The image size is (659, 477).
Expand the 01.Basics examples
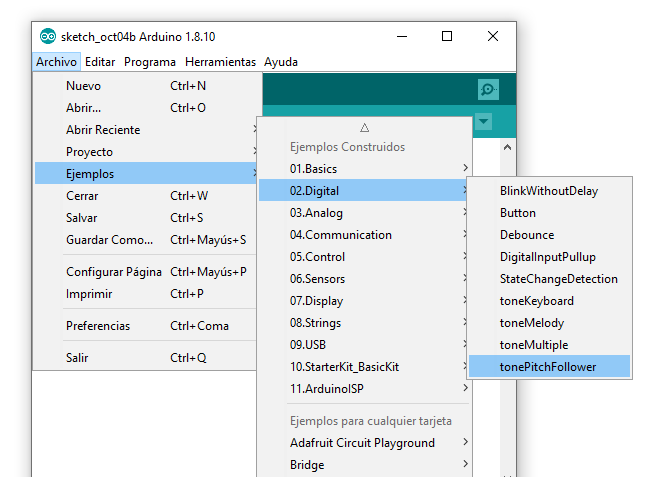click(x=364, y=169)
